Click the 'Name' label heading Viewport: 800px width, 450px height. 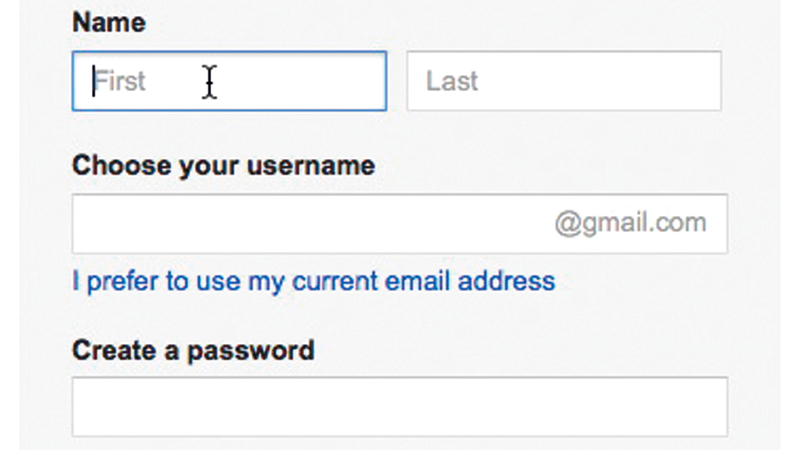pos(108,22)
